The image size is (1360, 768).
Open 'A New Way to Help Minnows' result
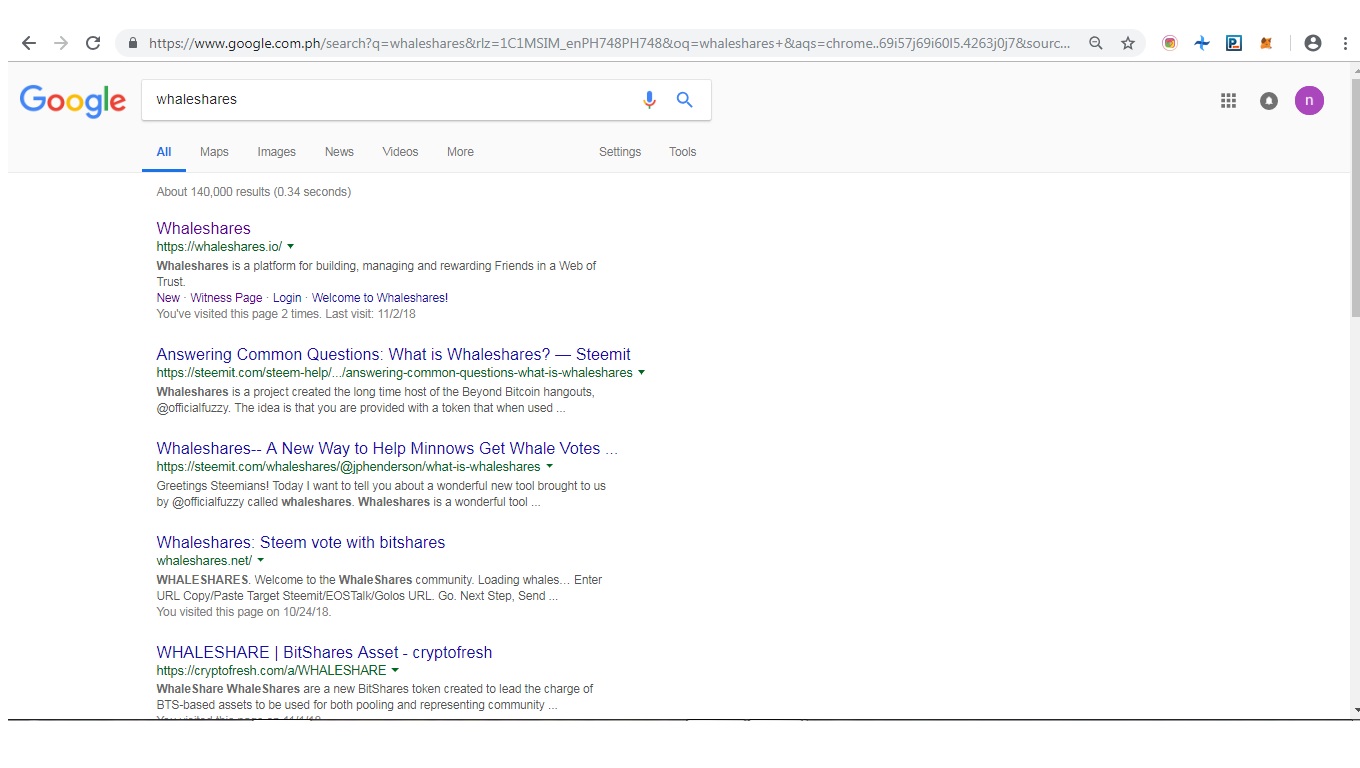(x=387, y=448)
